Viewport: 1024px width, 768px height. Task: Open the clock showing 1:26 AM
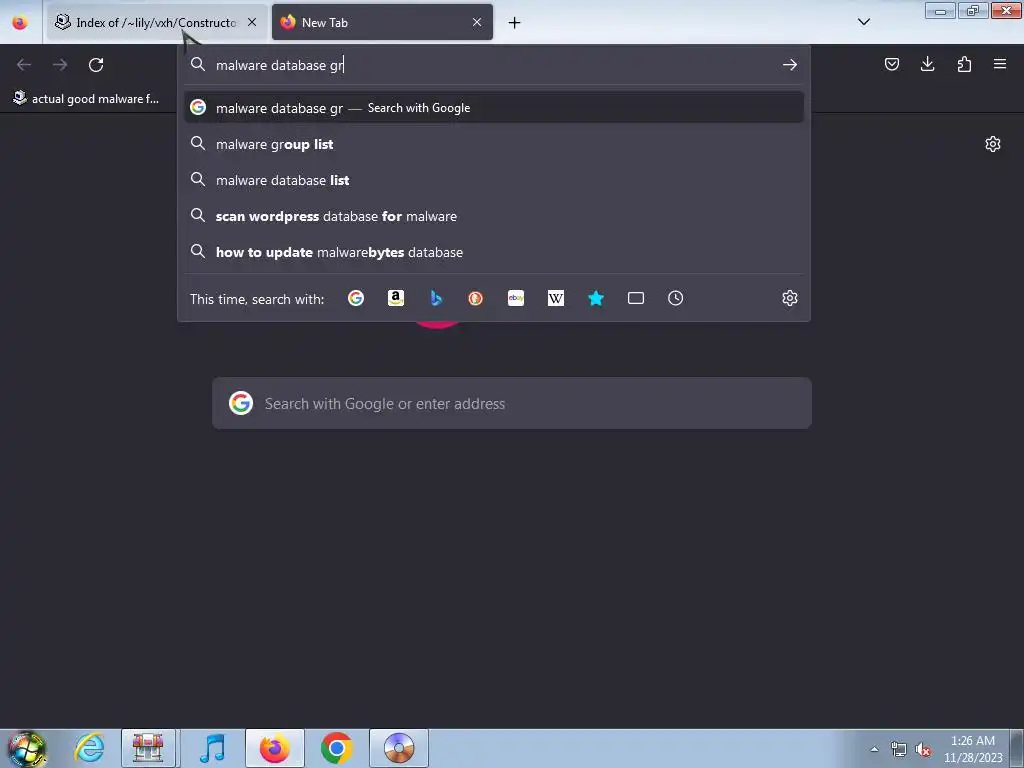coord(972,749)
